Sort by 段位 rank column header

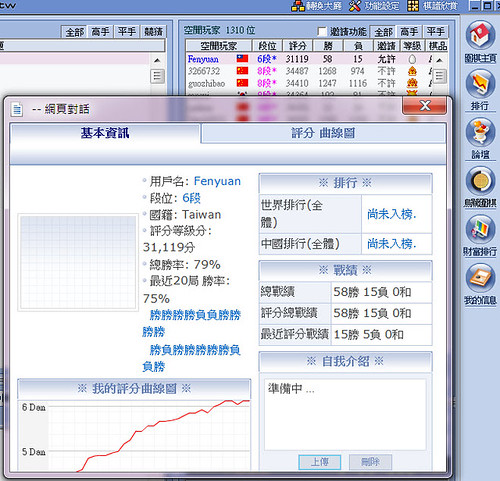267,46
